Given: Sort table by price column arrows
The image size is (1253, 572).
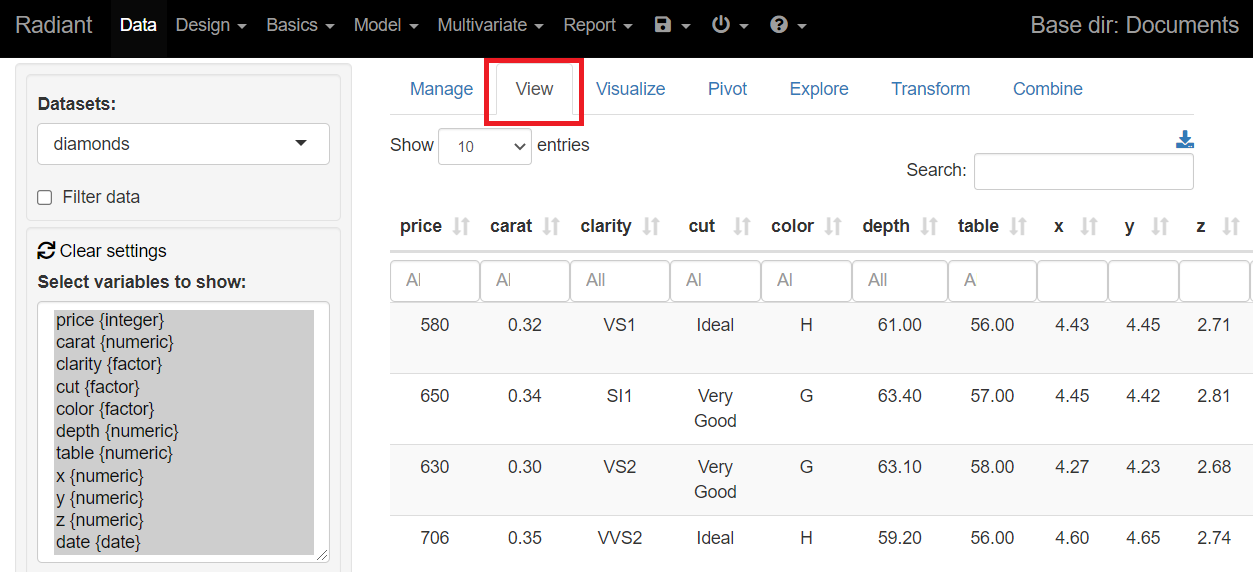Looking at the screenshot, I should click(x=461, y=227).
